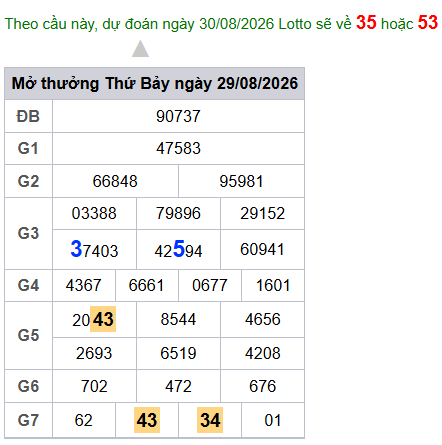The height and width of the screenshot is (445, 442).
Task: Click the highlighted 43 in G5 2043
Action: (103, 319)
